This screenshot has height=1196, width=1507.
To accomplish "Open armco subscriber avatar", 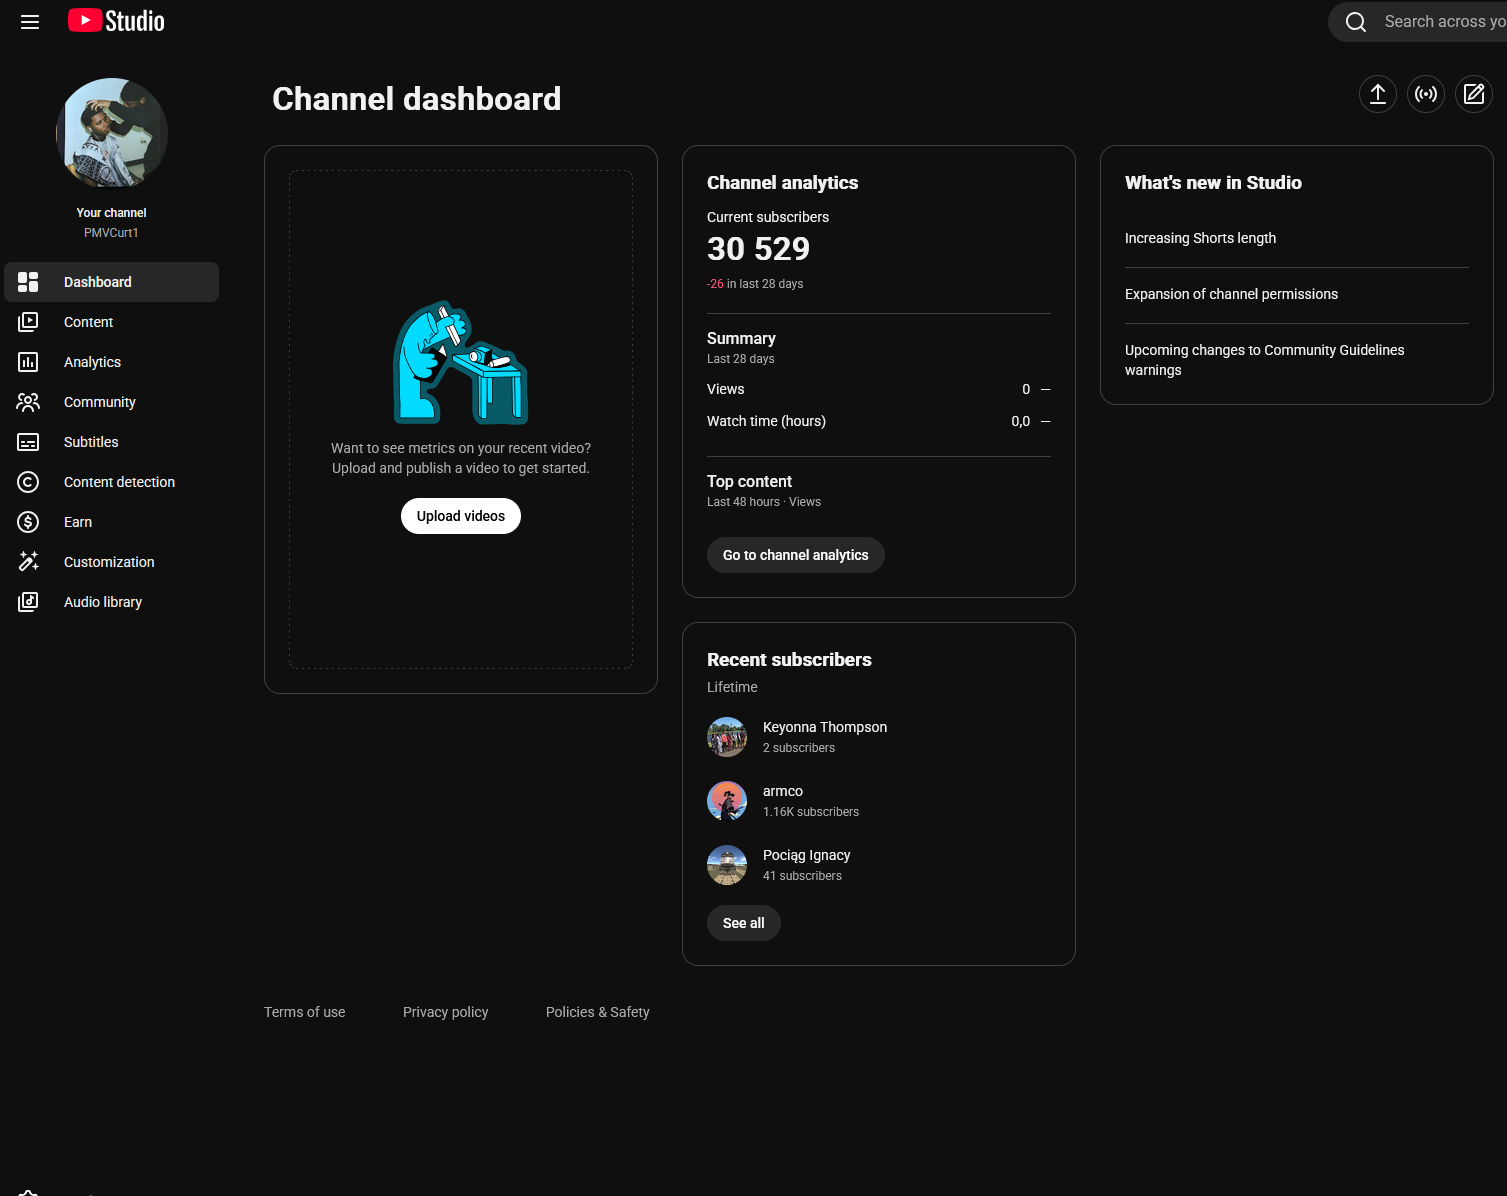I will [727, 801].
